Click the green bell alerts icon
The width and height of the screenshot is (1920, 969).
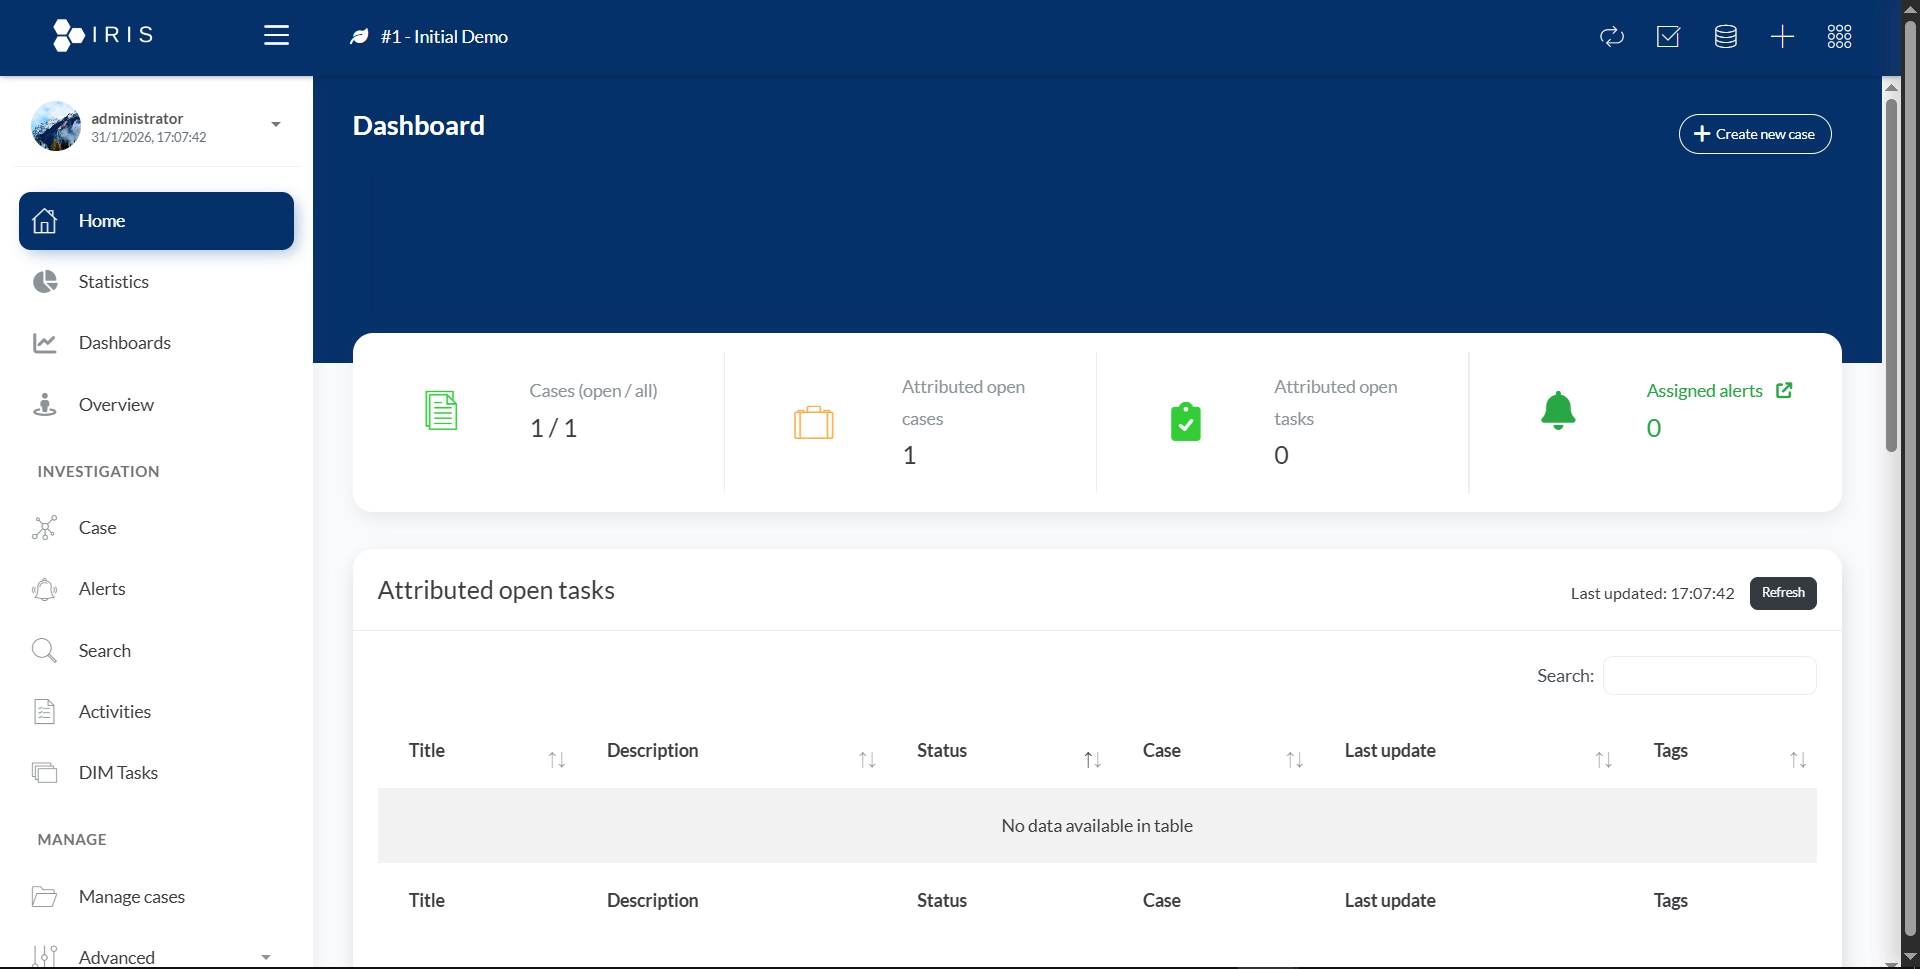(x=1557, y=410)
